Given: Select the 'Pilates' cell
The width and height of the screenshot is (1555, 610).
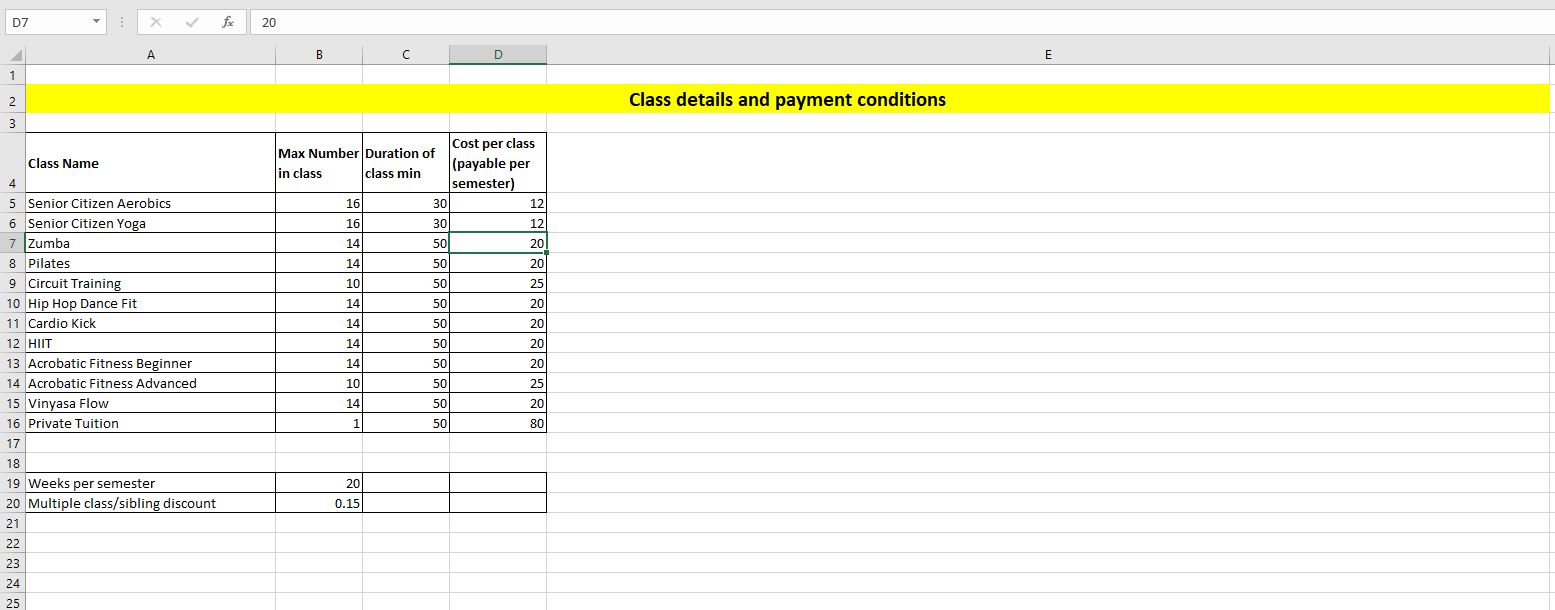Looking at the screenshot, I should pos(150,263).
